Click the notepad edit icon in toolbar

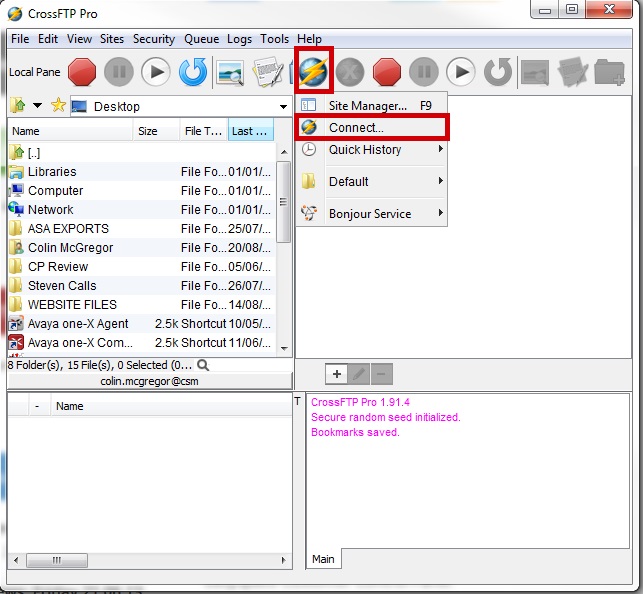click(x=267, y=72)
